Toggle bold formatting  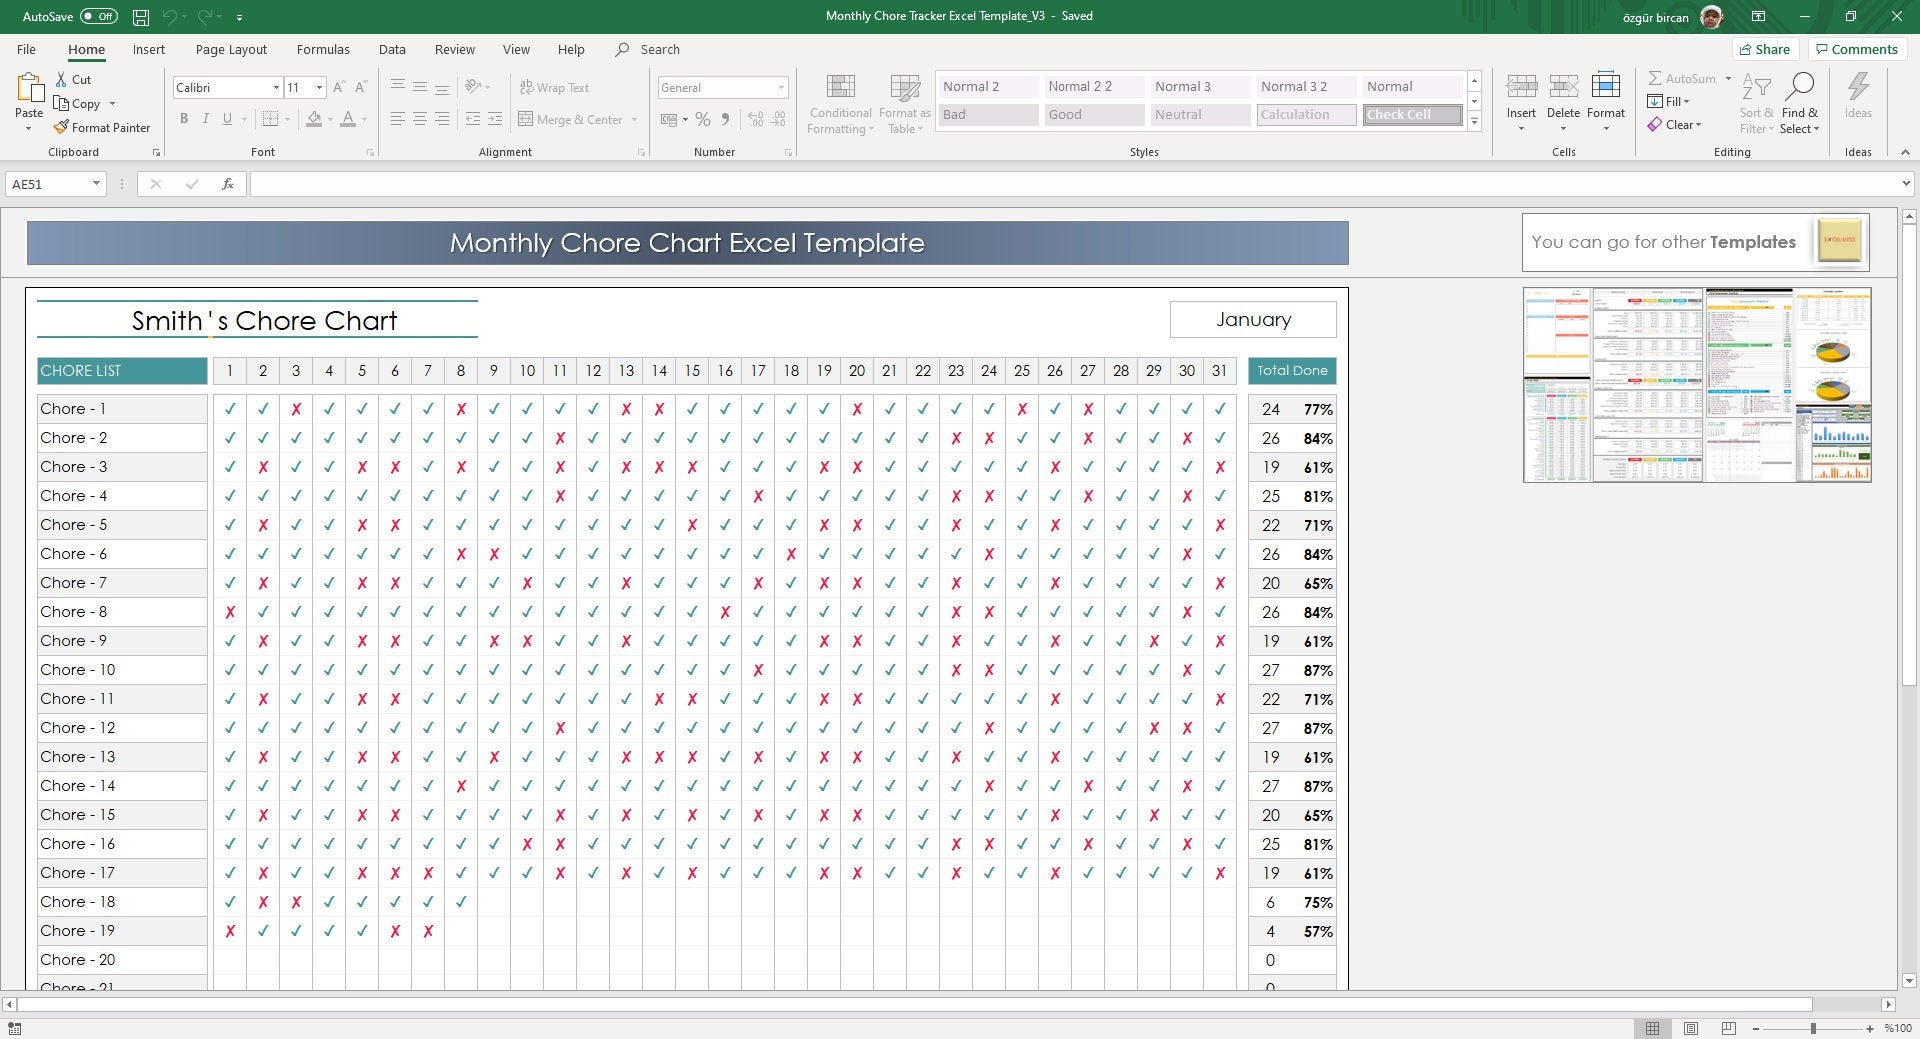point(184,119)
